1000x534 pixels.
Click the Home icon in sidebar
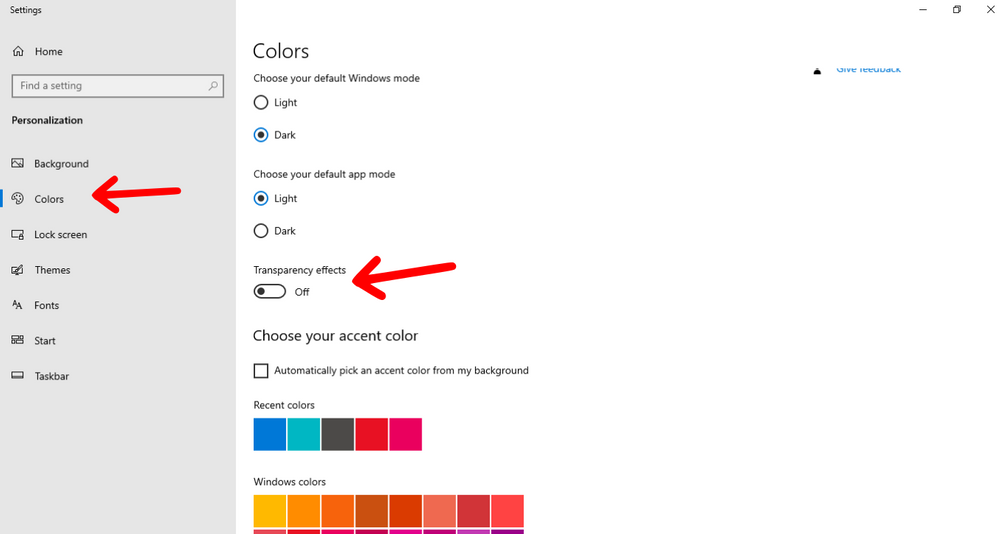tap(18, 51)
